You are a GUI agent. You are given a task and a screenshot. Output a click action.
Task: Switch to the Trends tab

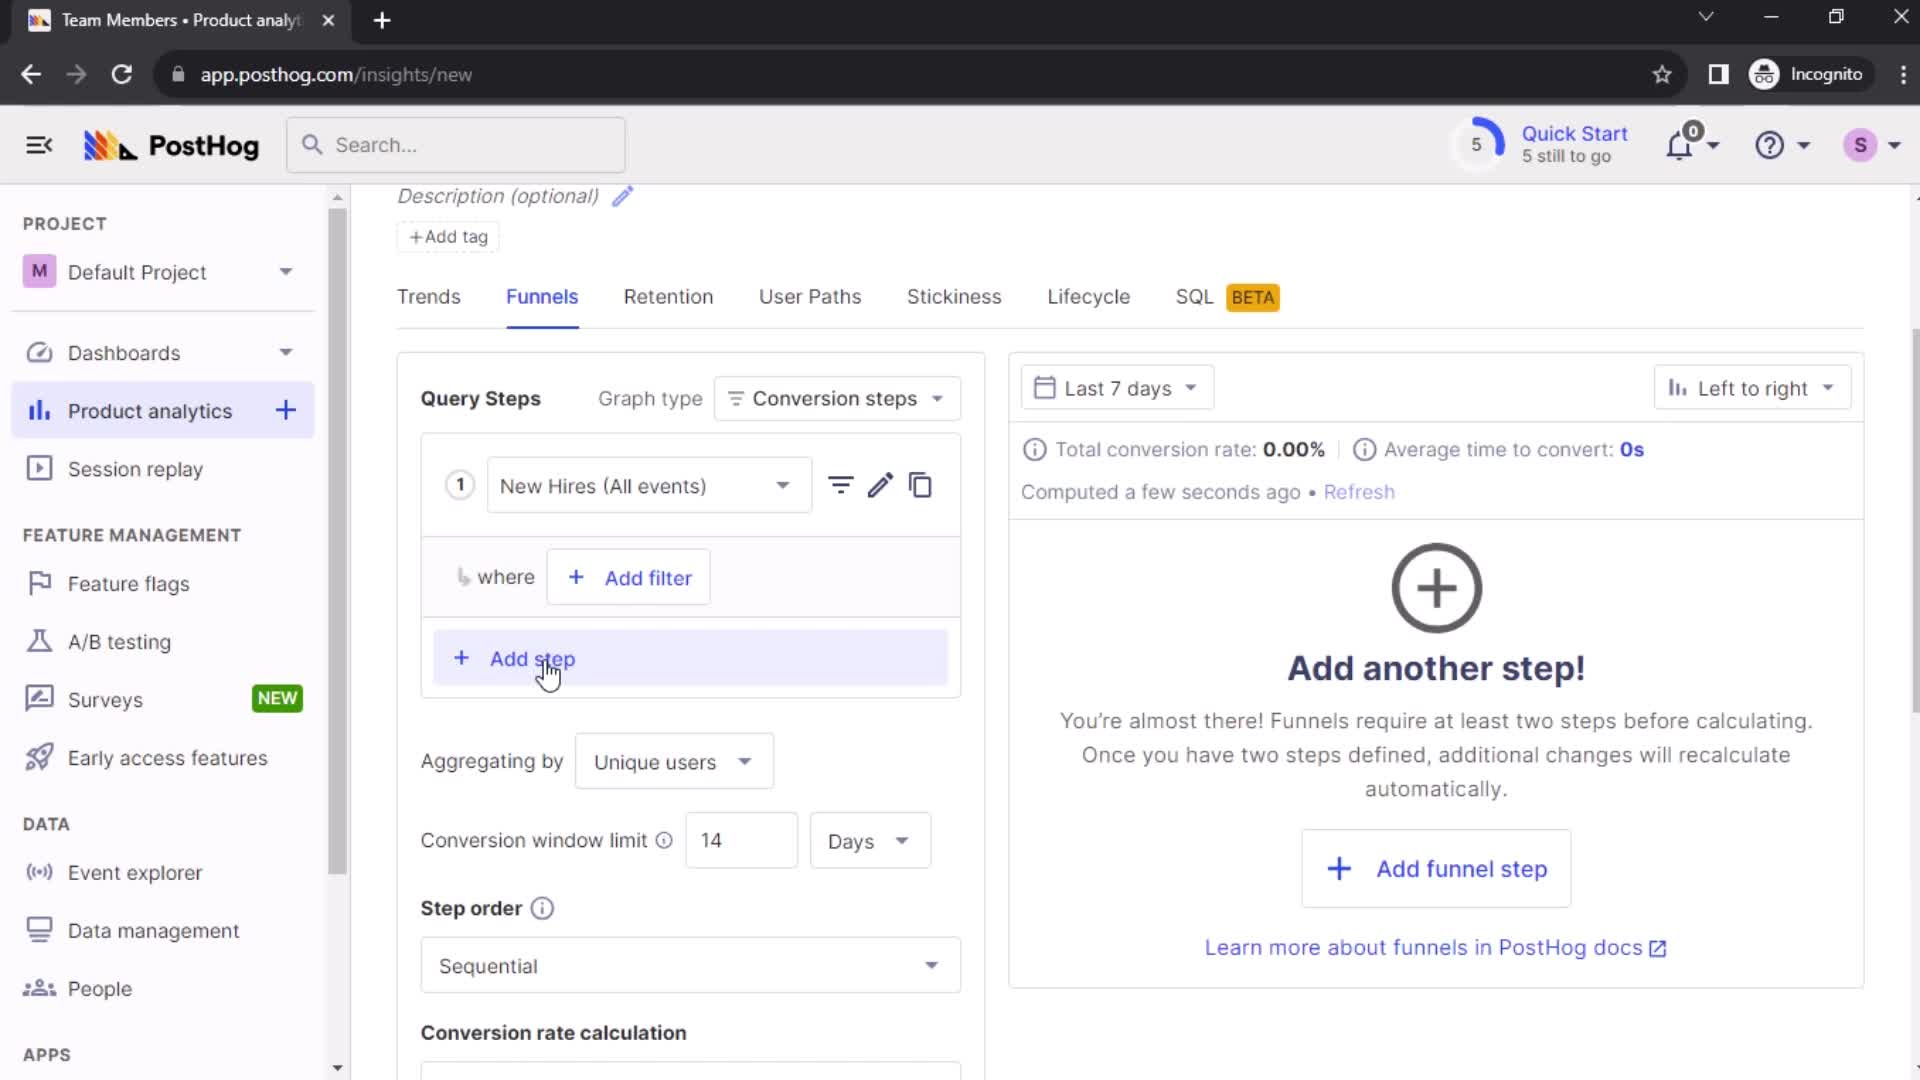click(x=430, y=297)
